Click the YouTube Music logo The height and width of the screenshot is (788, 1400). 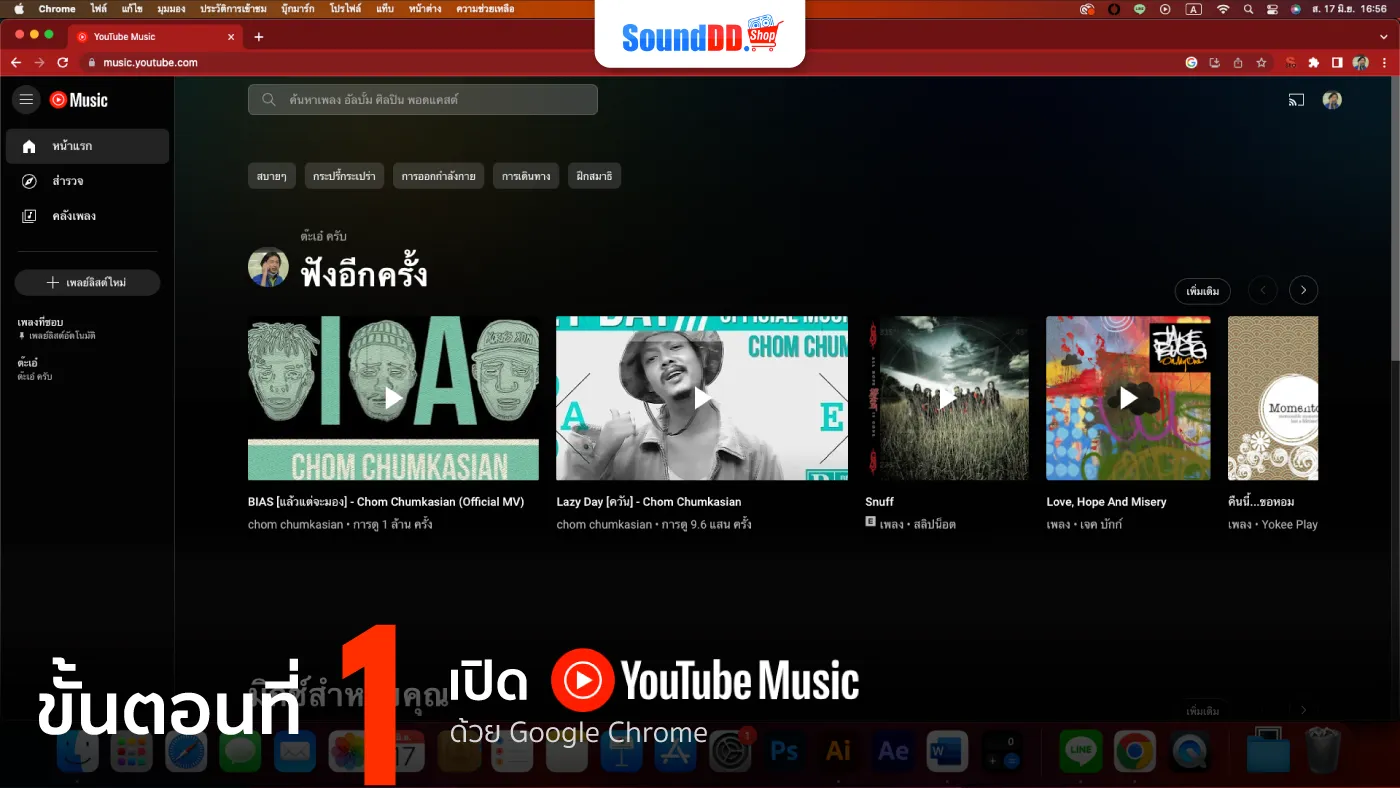point(79,100)
